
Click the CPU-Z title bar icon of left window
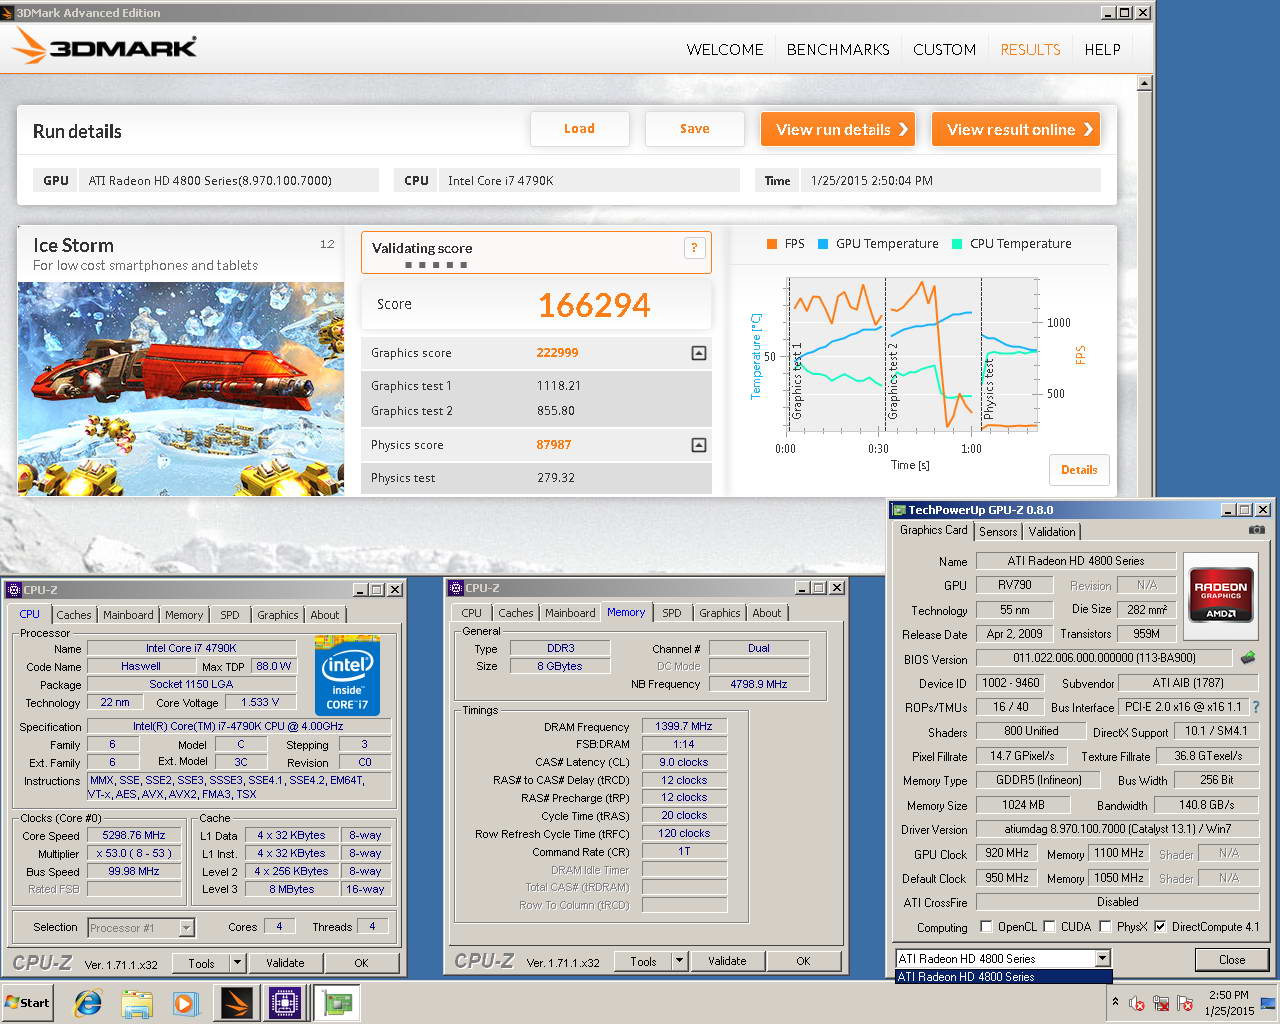[x=14, y=590]
